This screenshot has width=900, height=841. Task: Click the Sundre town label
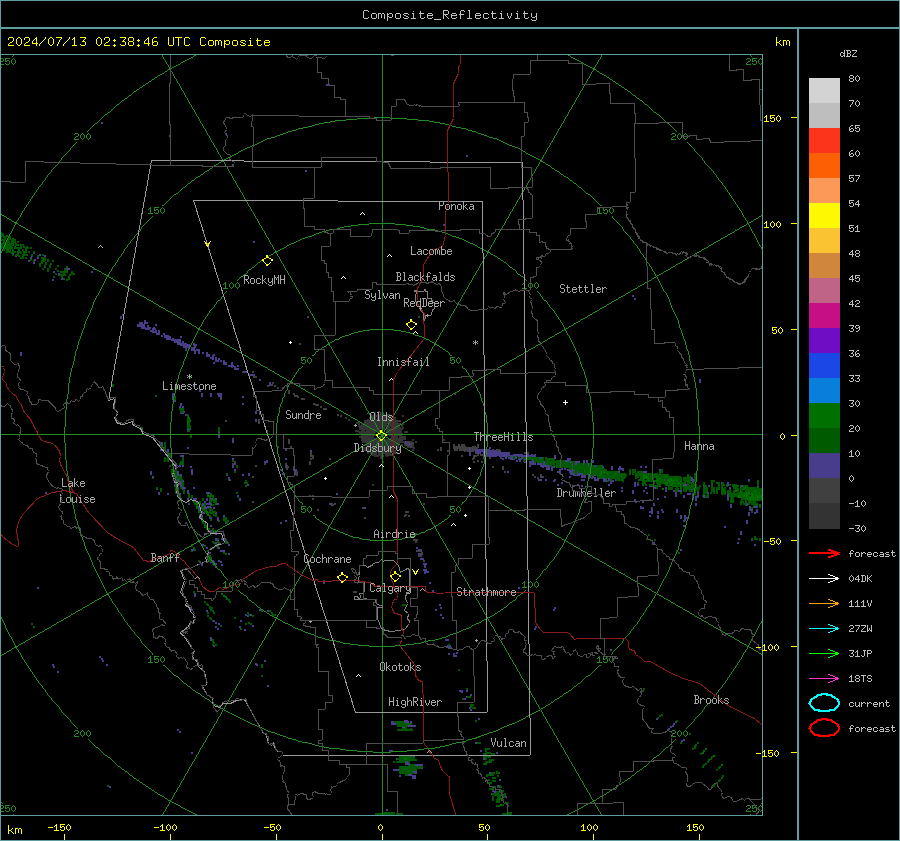pyautogui.click(x=303, y=415)
